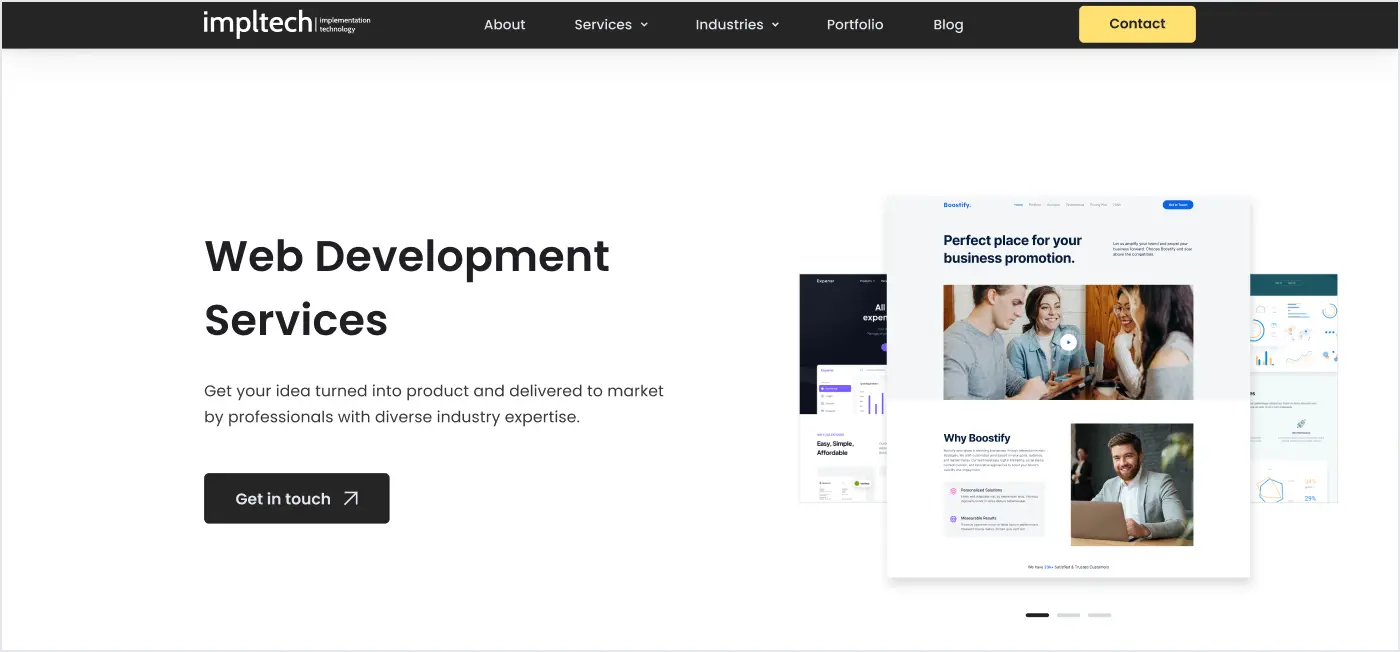Go to the Portfolio page
Screen dimensions: 1400x652
pos(854,25)
